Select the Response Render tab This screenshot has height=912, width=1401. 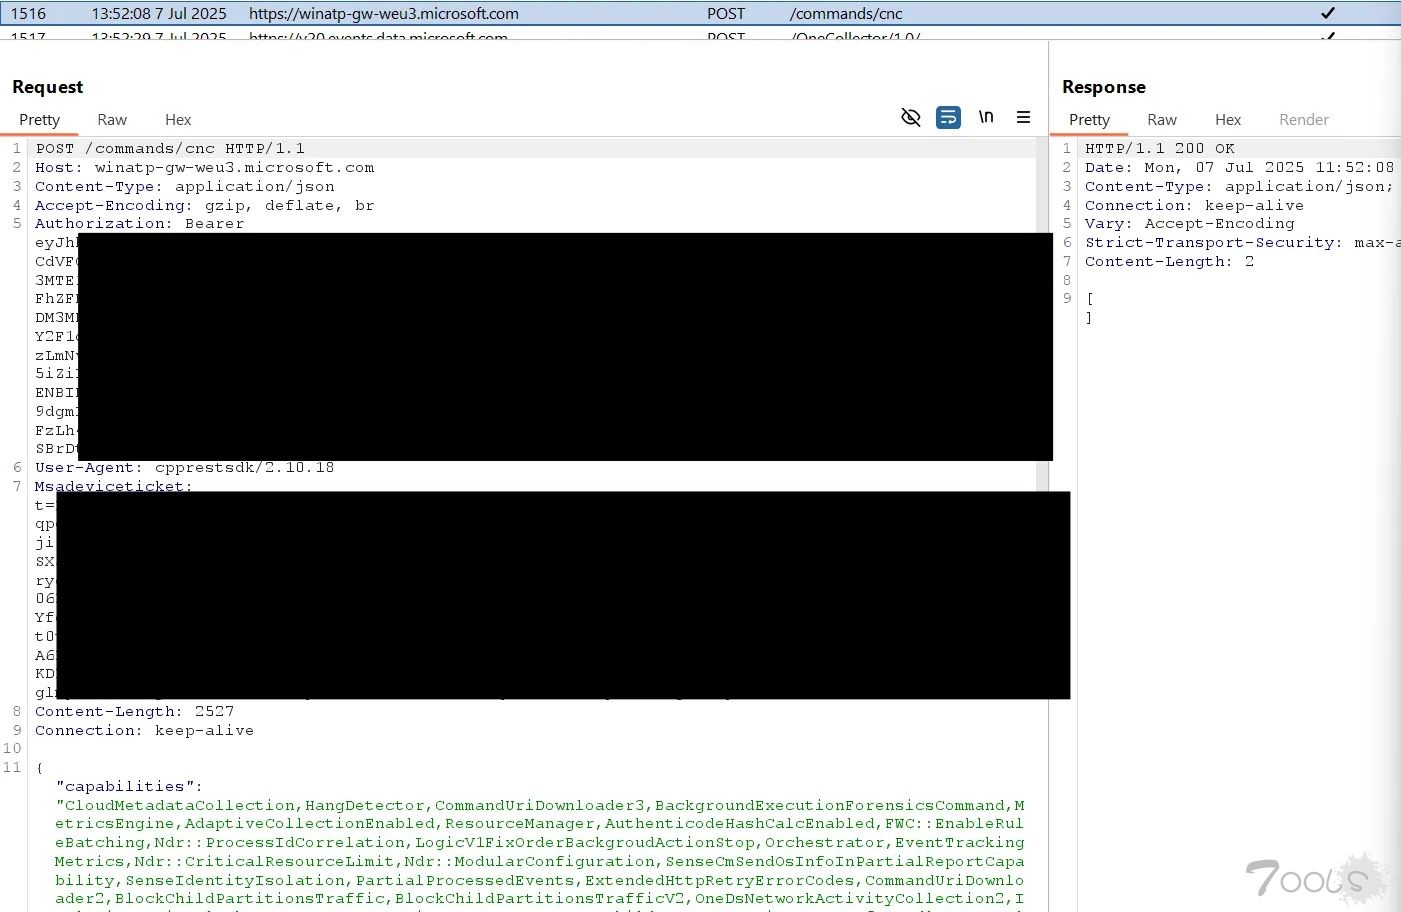1303,120
